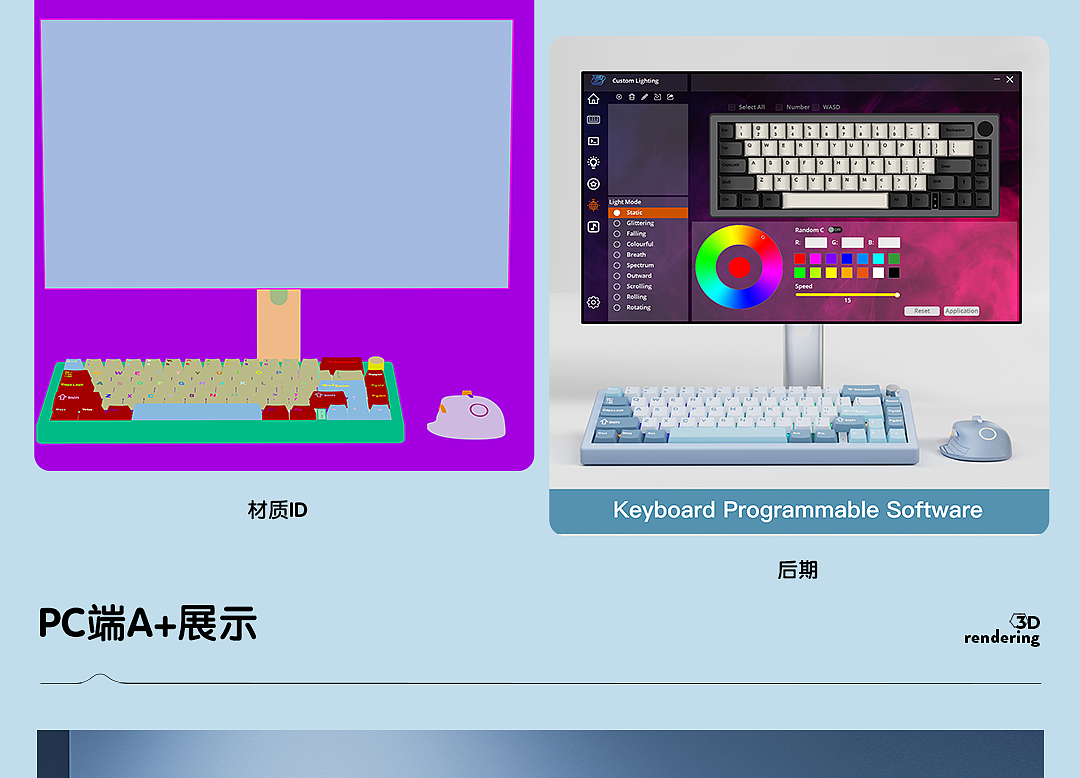Screen dimensions: 1080x778
Task: Click the Speed slider handle
Action: [897, 295]
